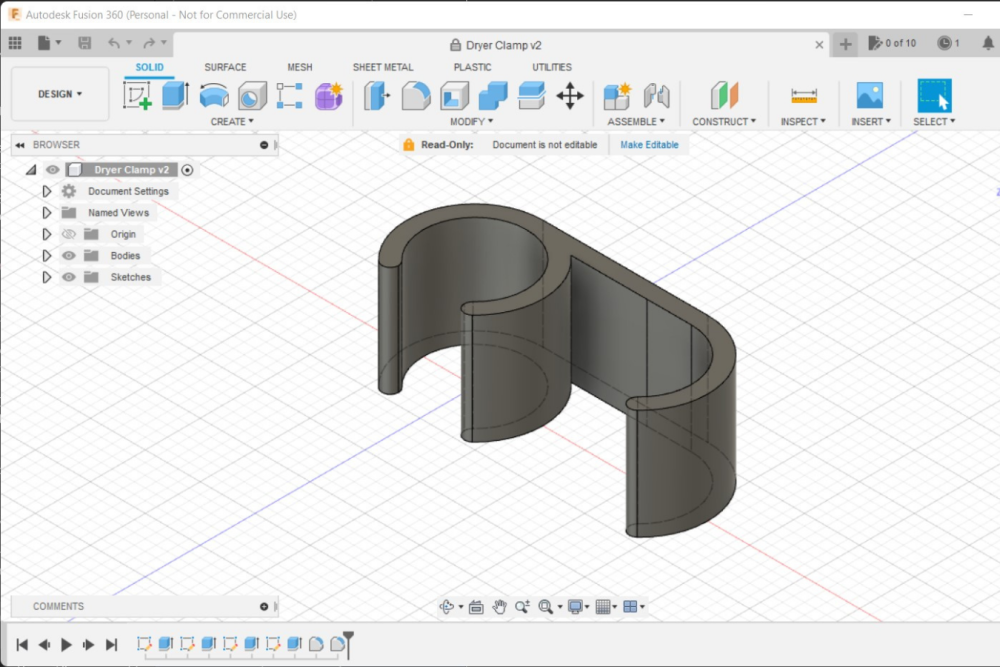Viewport: 1000px width, 667px height.
Task: Click the Look At icon
Action: coord(476,606)
